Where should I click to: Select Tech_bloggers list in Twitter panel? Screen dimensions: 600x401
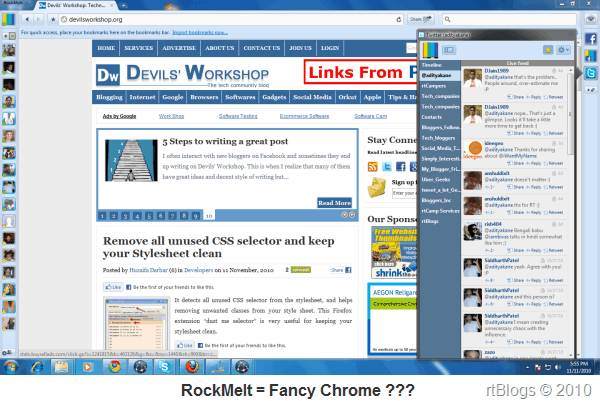point(440,138)
